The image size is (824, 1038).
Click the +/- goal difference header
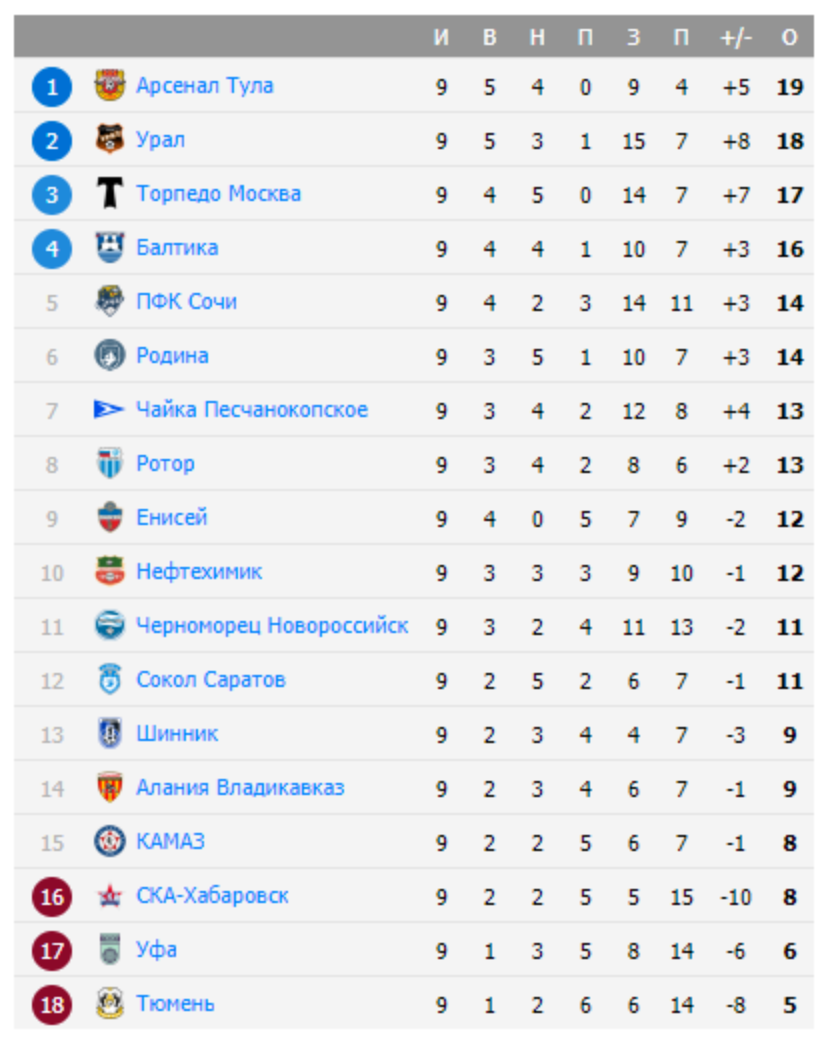735,38
